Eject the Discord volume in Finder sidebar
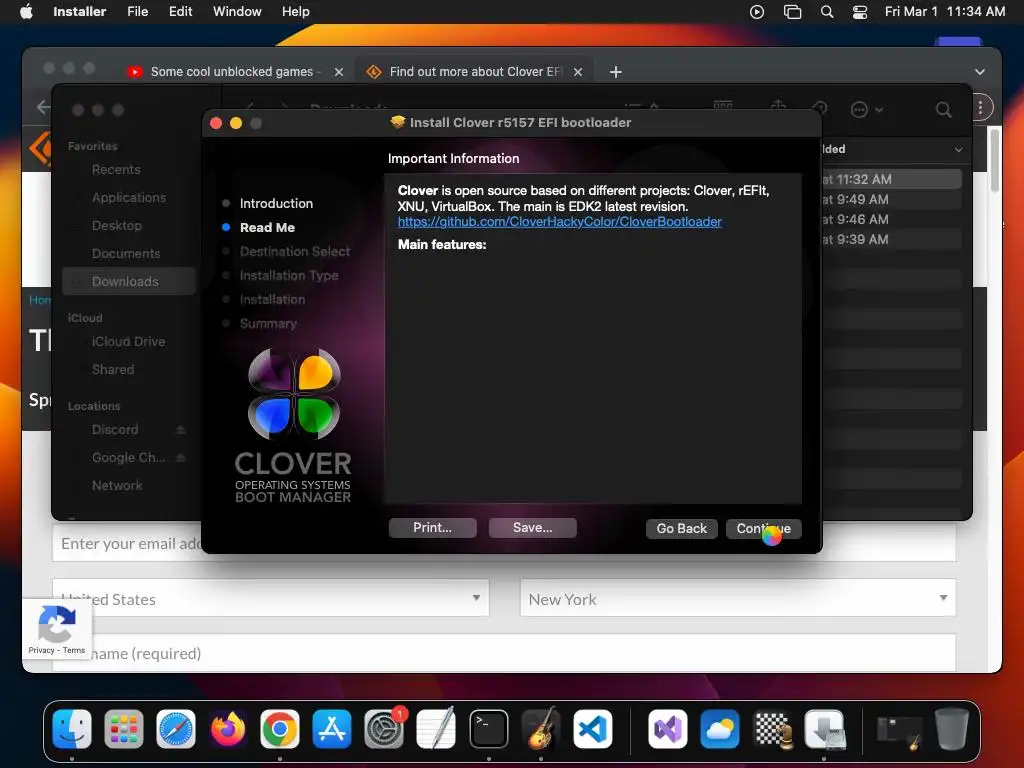This screenshot has height=768, width=1024. [181, 430]
